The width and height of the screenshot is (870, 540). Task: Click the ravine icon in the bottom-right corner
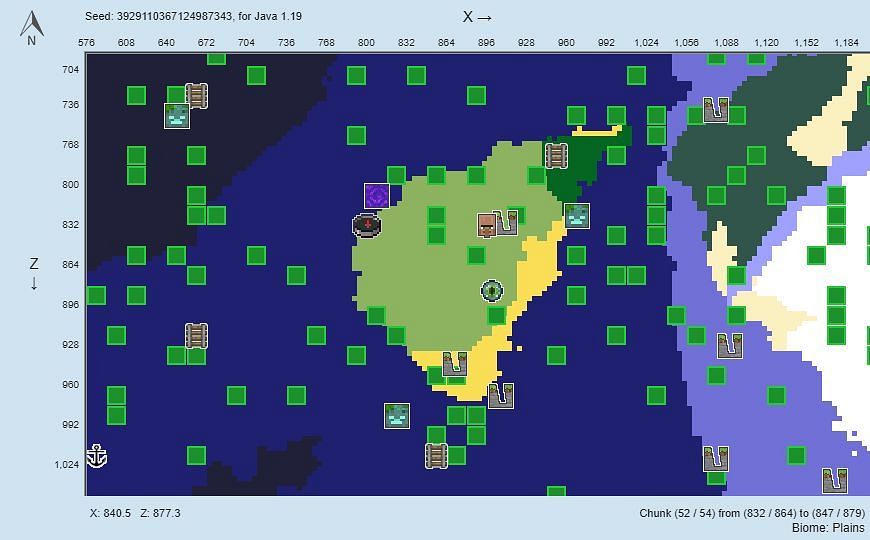tap(835, 481)
